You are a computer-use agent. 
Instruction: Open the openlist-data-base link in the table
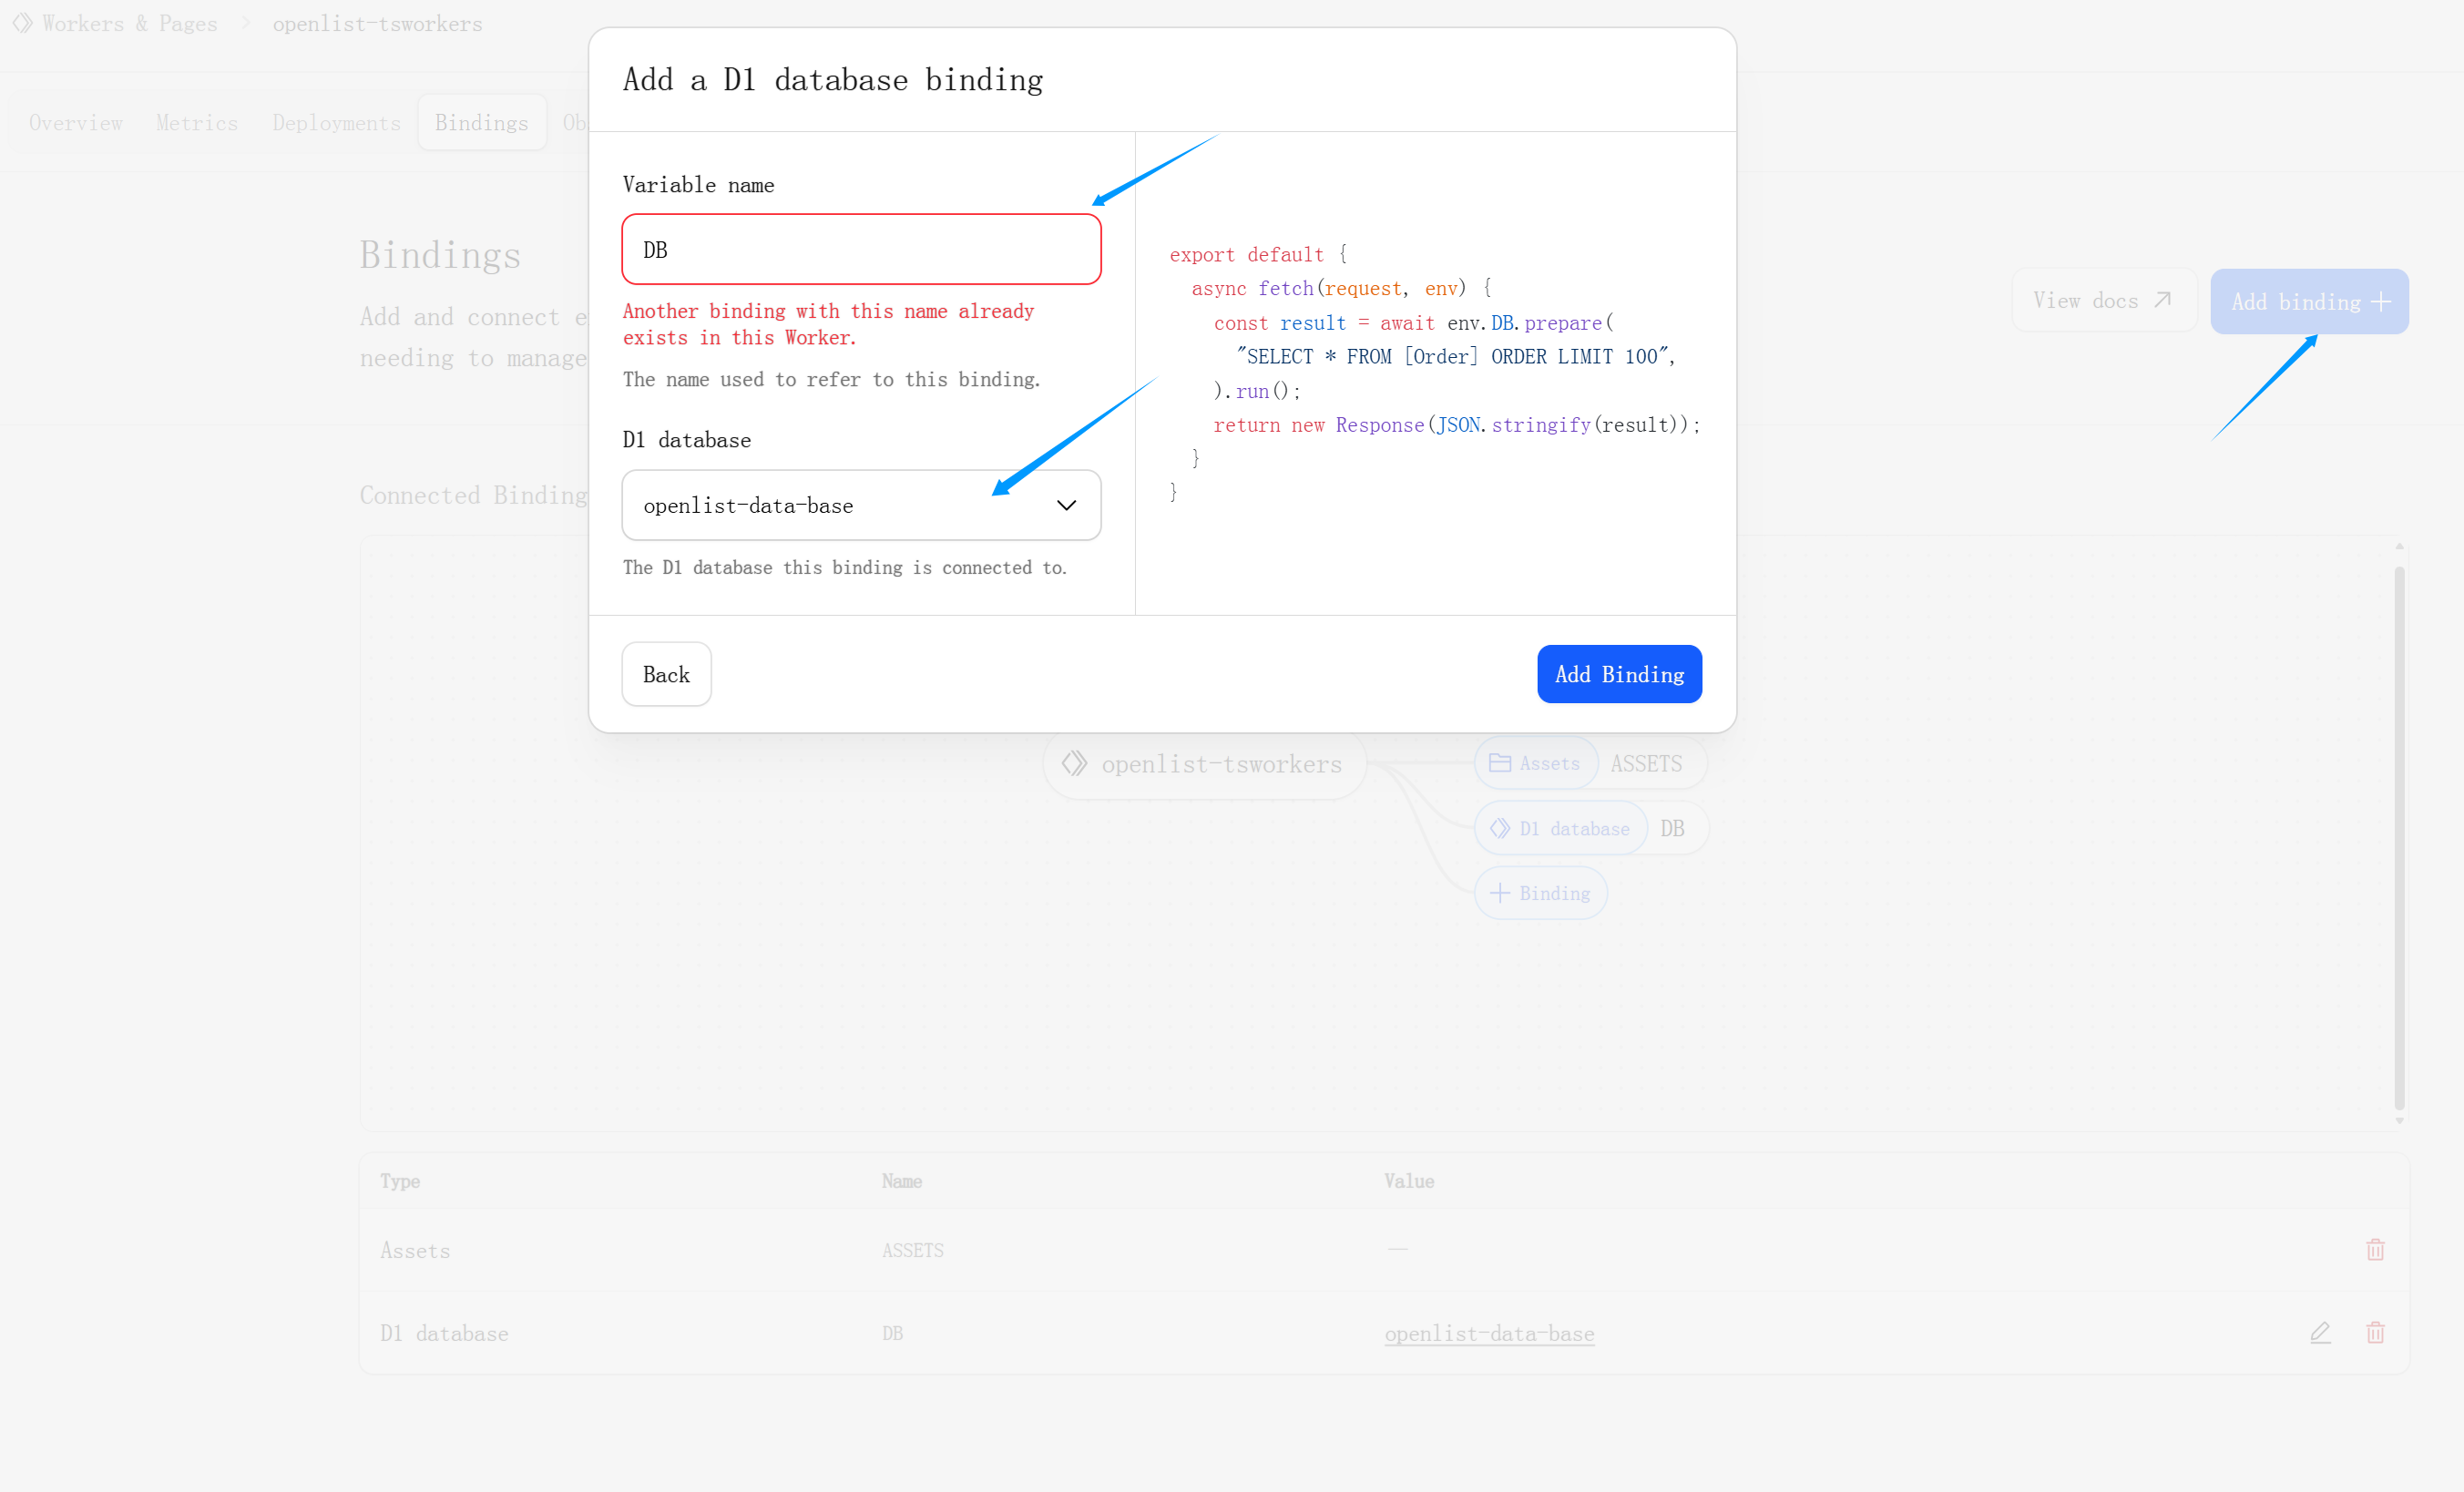pos(1489,1333)
